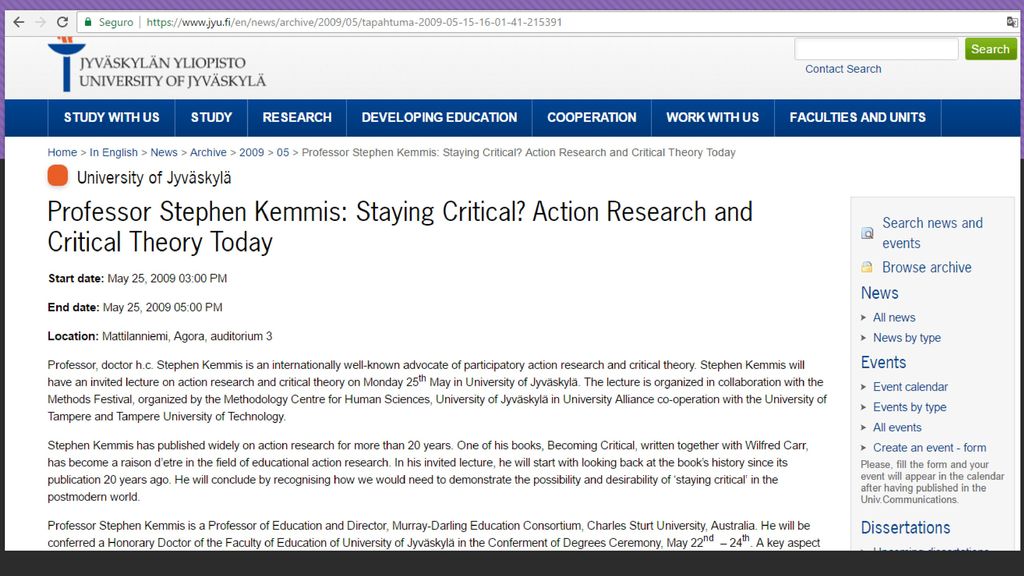Open the Browse archive link
Image resolution: width=1024 pixels, height=576 pixels.
(x=927, y=267)
